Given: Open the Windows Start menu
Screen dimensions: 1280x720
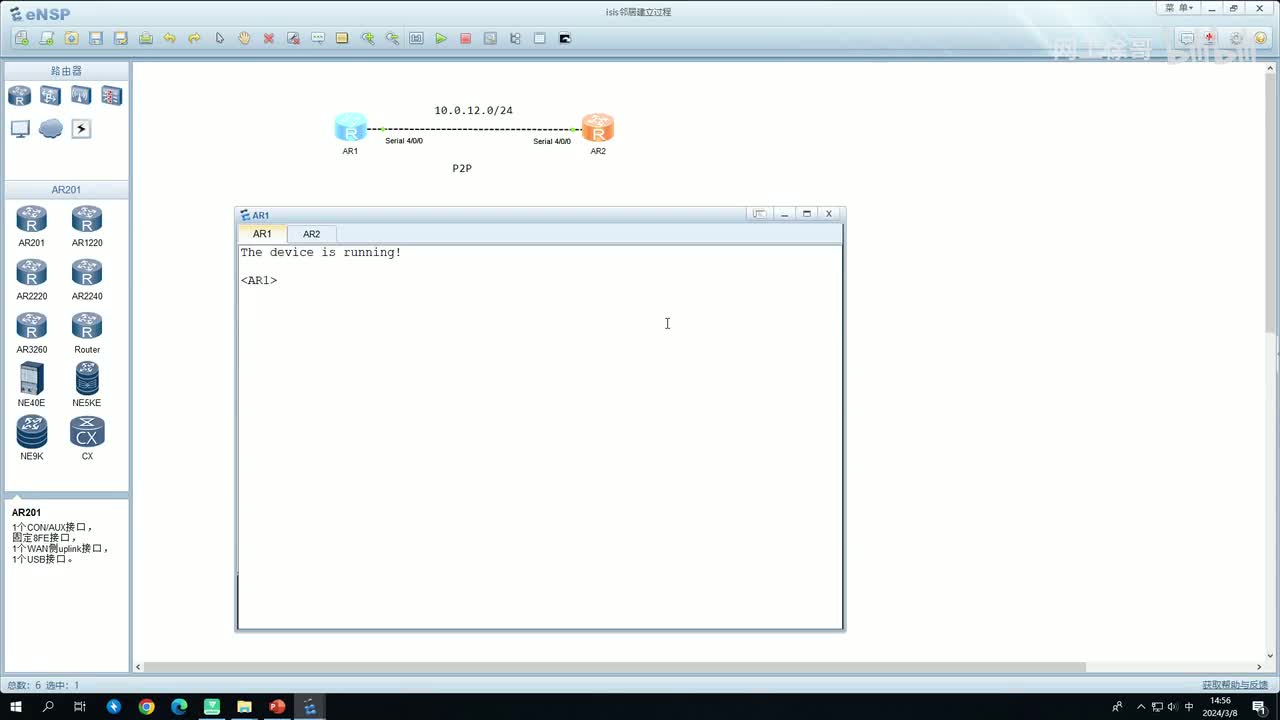Looking at the screenshot, I should click(16, 707).
